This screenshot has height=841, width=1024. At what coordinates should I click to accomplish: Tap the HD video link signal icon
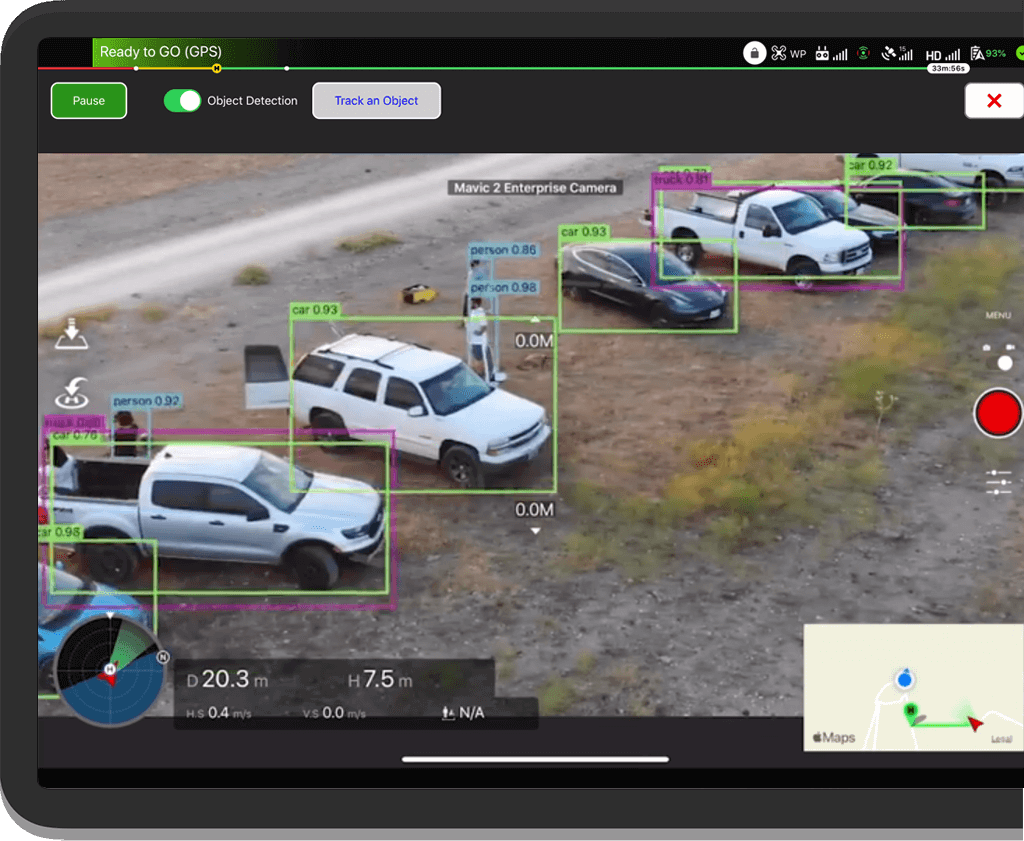942,55
